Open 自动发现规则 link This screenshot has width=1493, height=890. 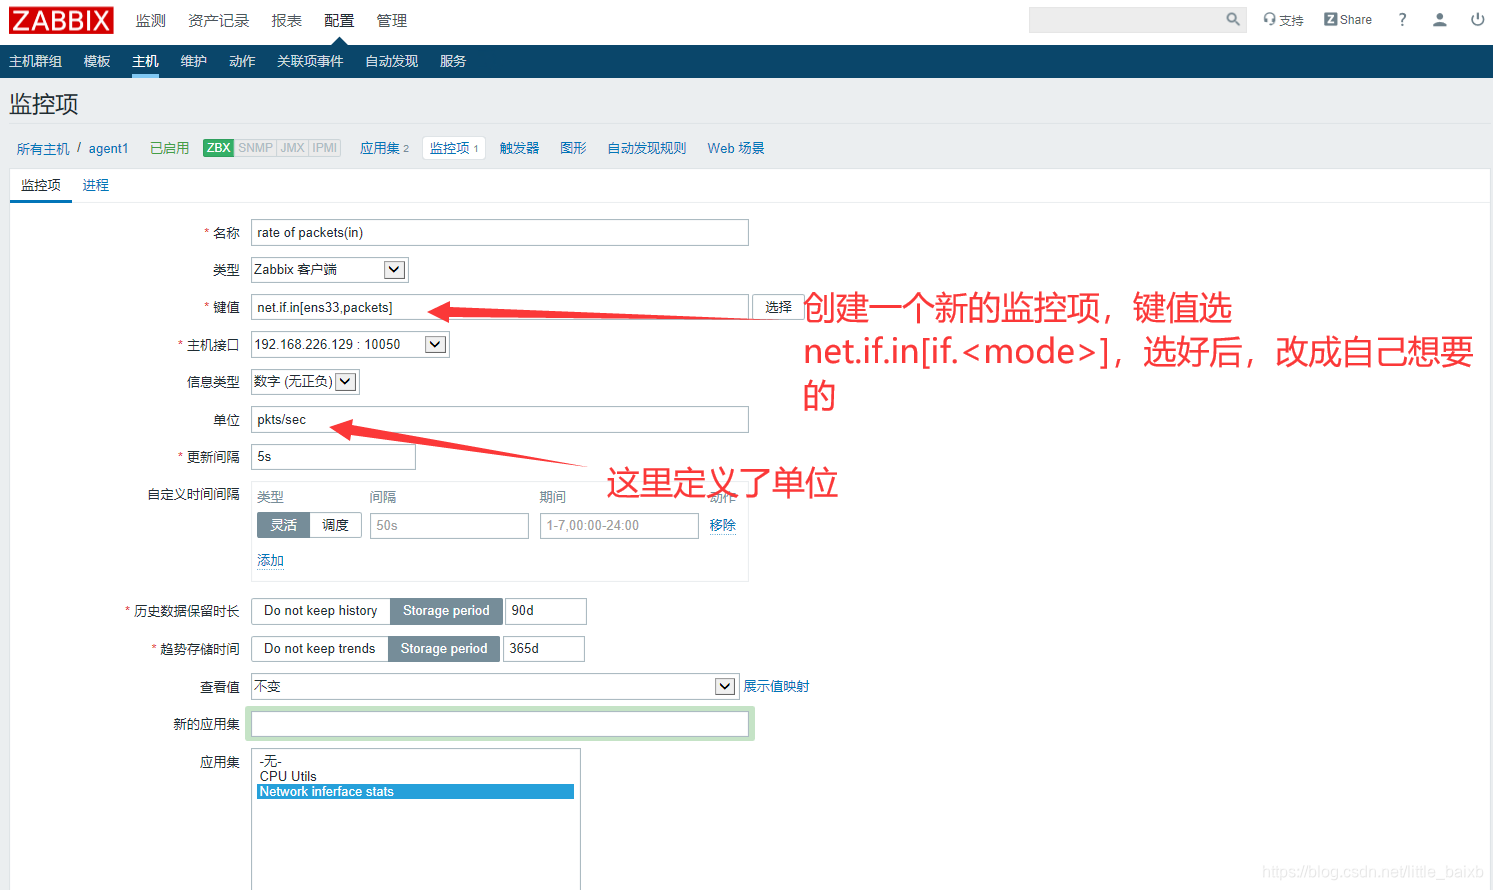tap(647, 149)
